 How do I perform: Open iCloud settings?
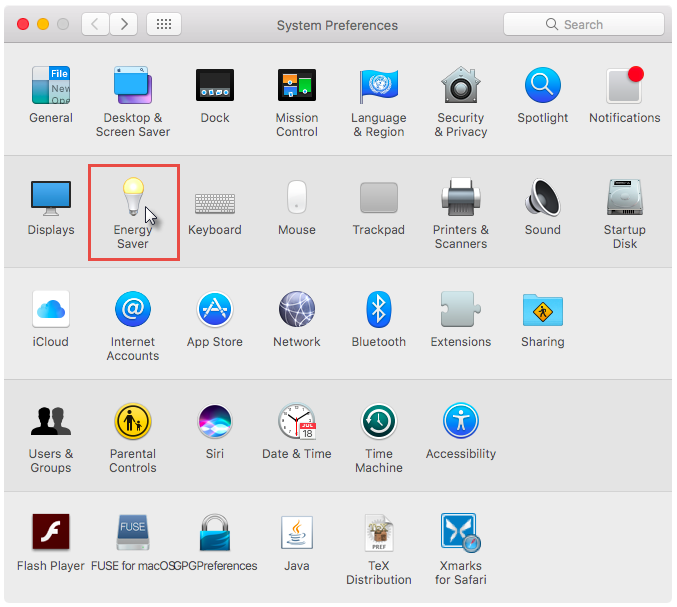[51, 310]
